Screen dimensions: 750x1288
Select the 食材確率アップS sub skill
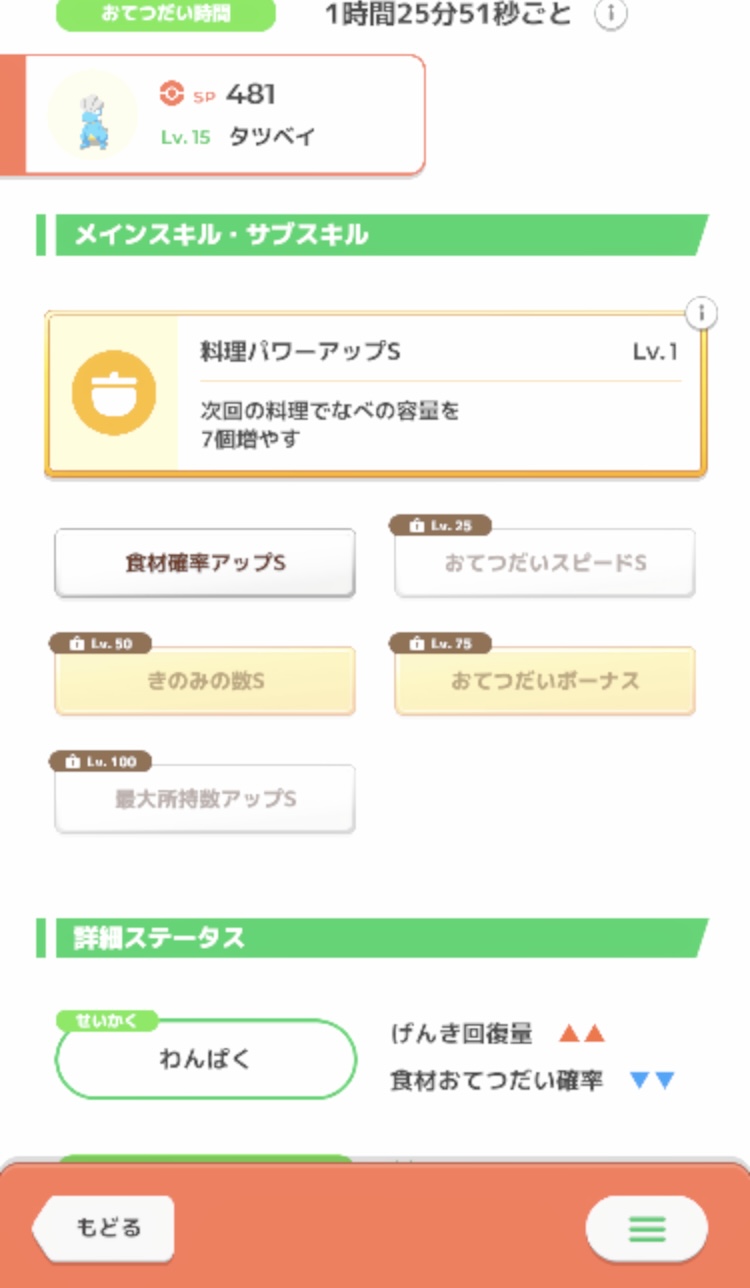[x=205, y=563]
